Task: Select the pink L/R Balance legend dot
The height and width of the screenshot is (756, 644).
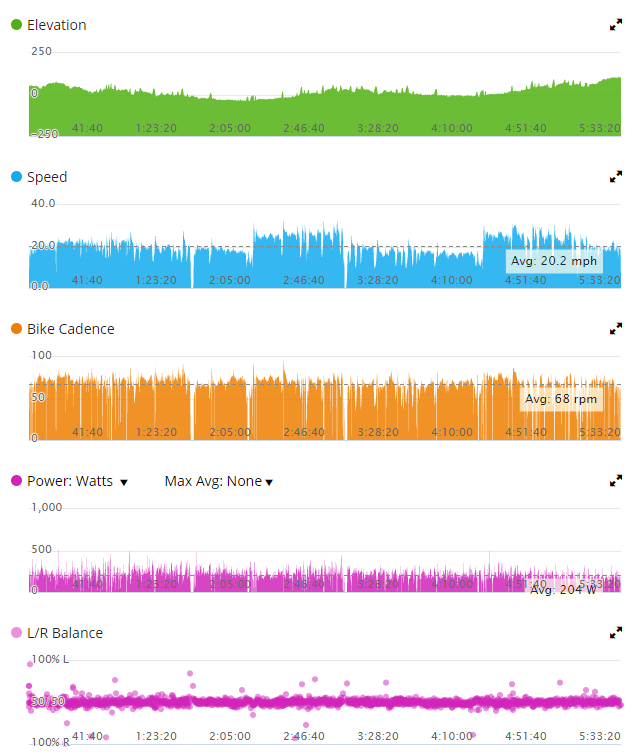Action: tap(16, 633)
